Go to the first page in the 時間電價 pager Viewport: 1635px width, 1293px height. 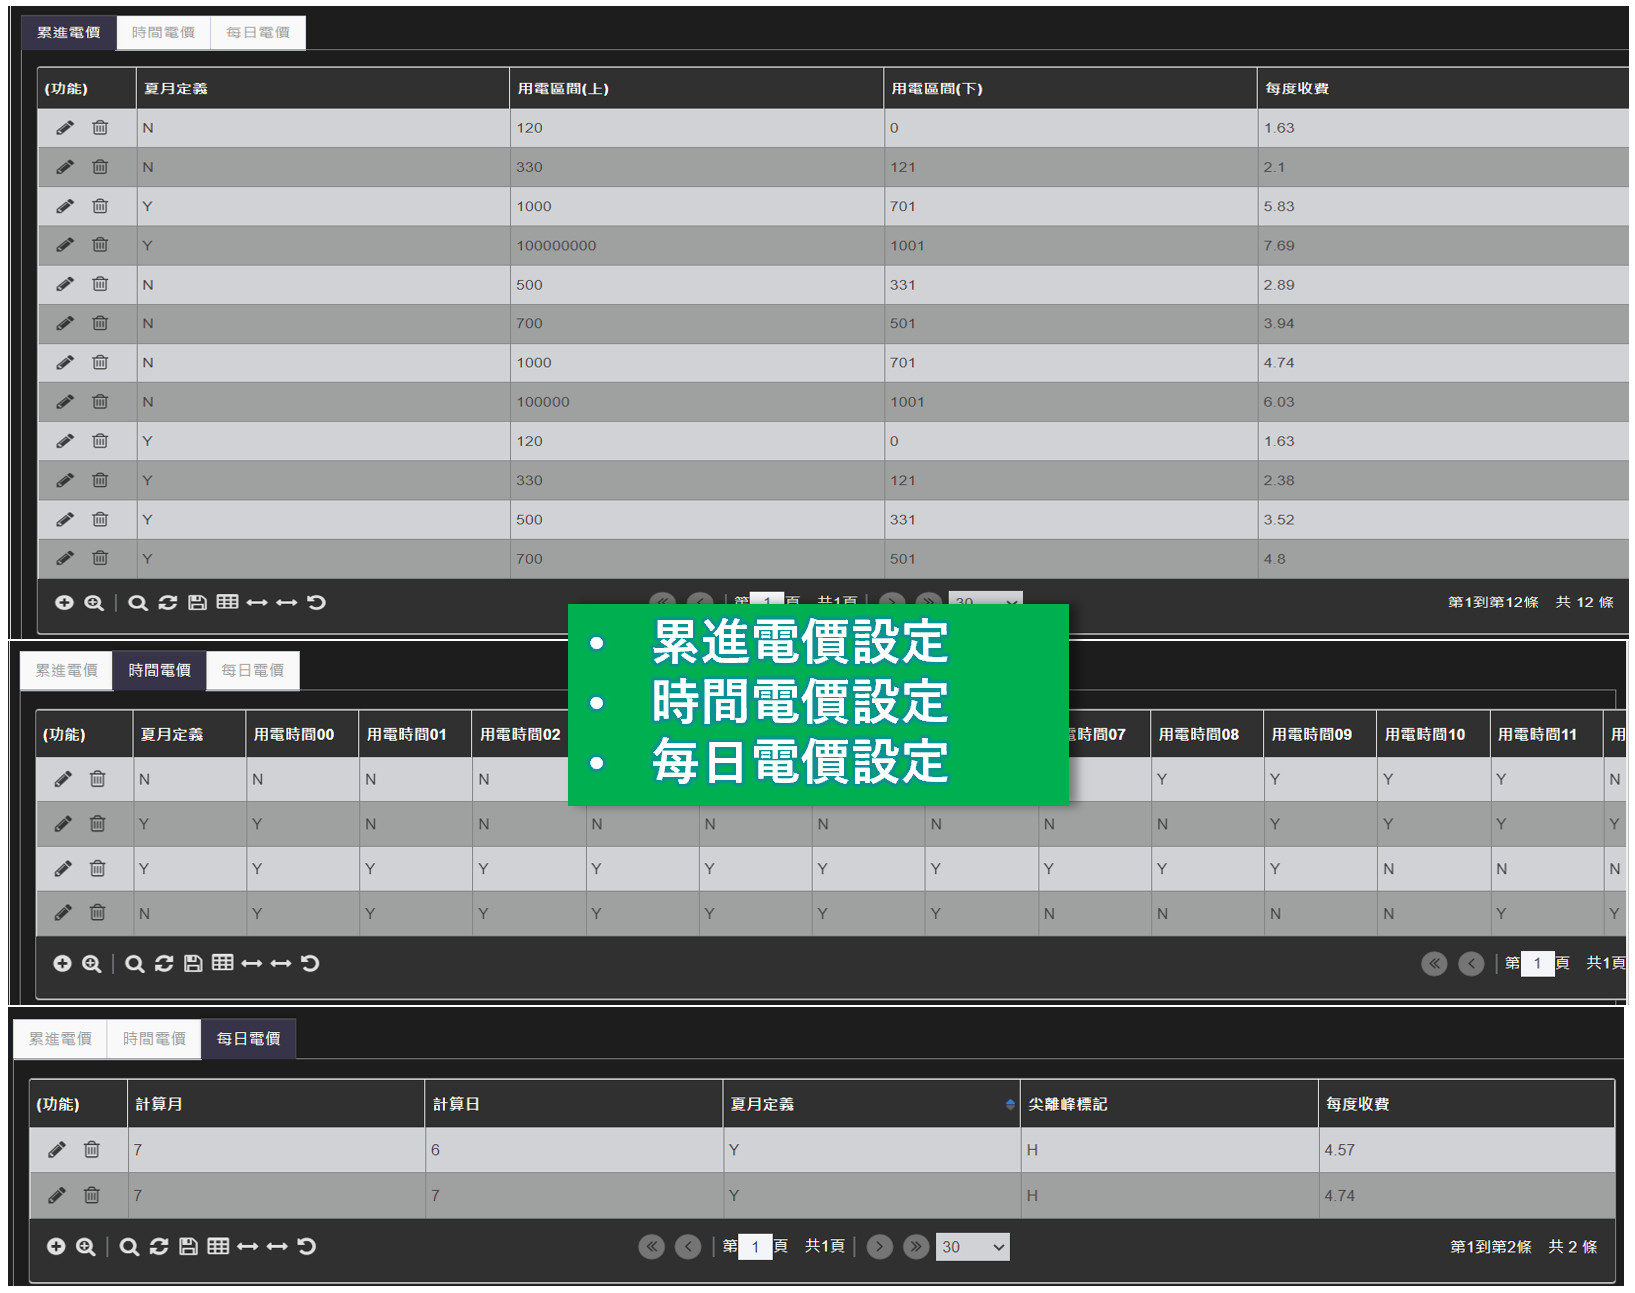tap(1434, 964)
